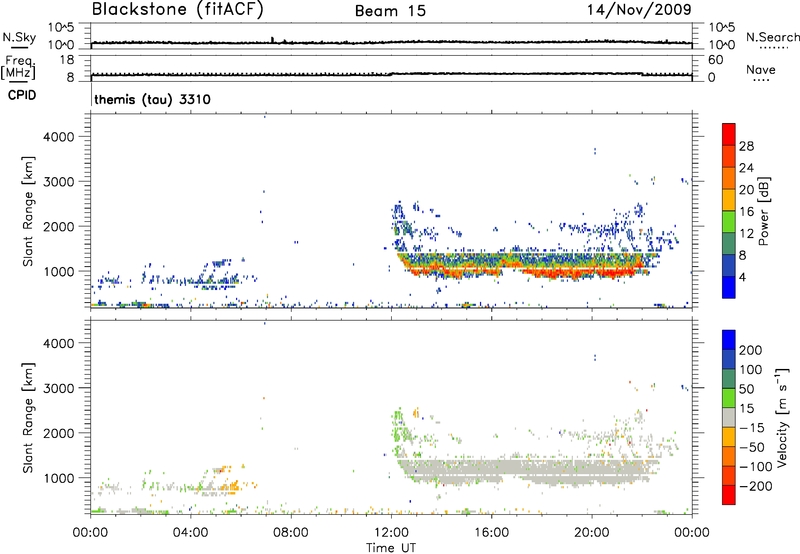
Task: Click "Slant Range [km]" label of velocity panel
Action: [28, 418]
